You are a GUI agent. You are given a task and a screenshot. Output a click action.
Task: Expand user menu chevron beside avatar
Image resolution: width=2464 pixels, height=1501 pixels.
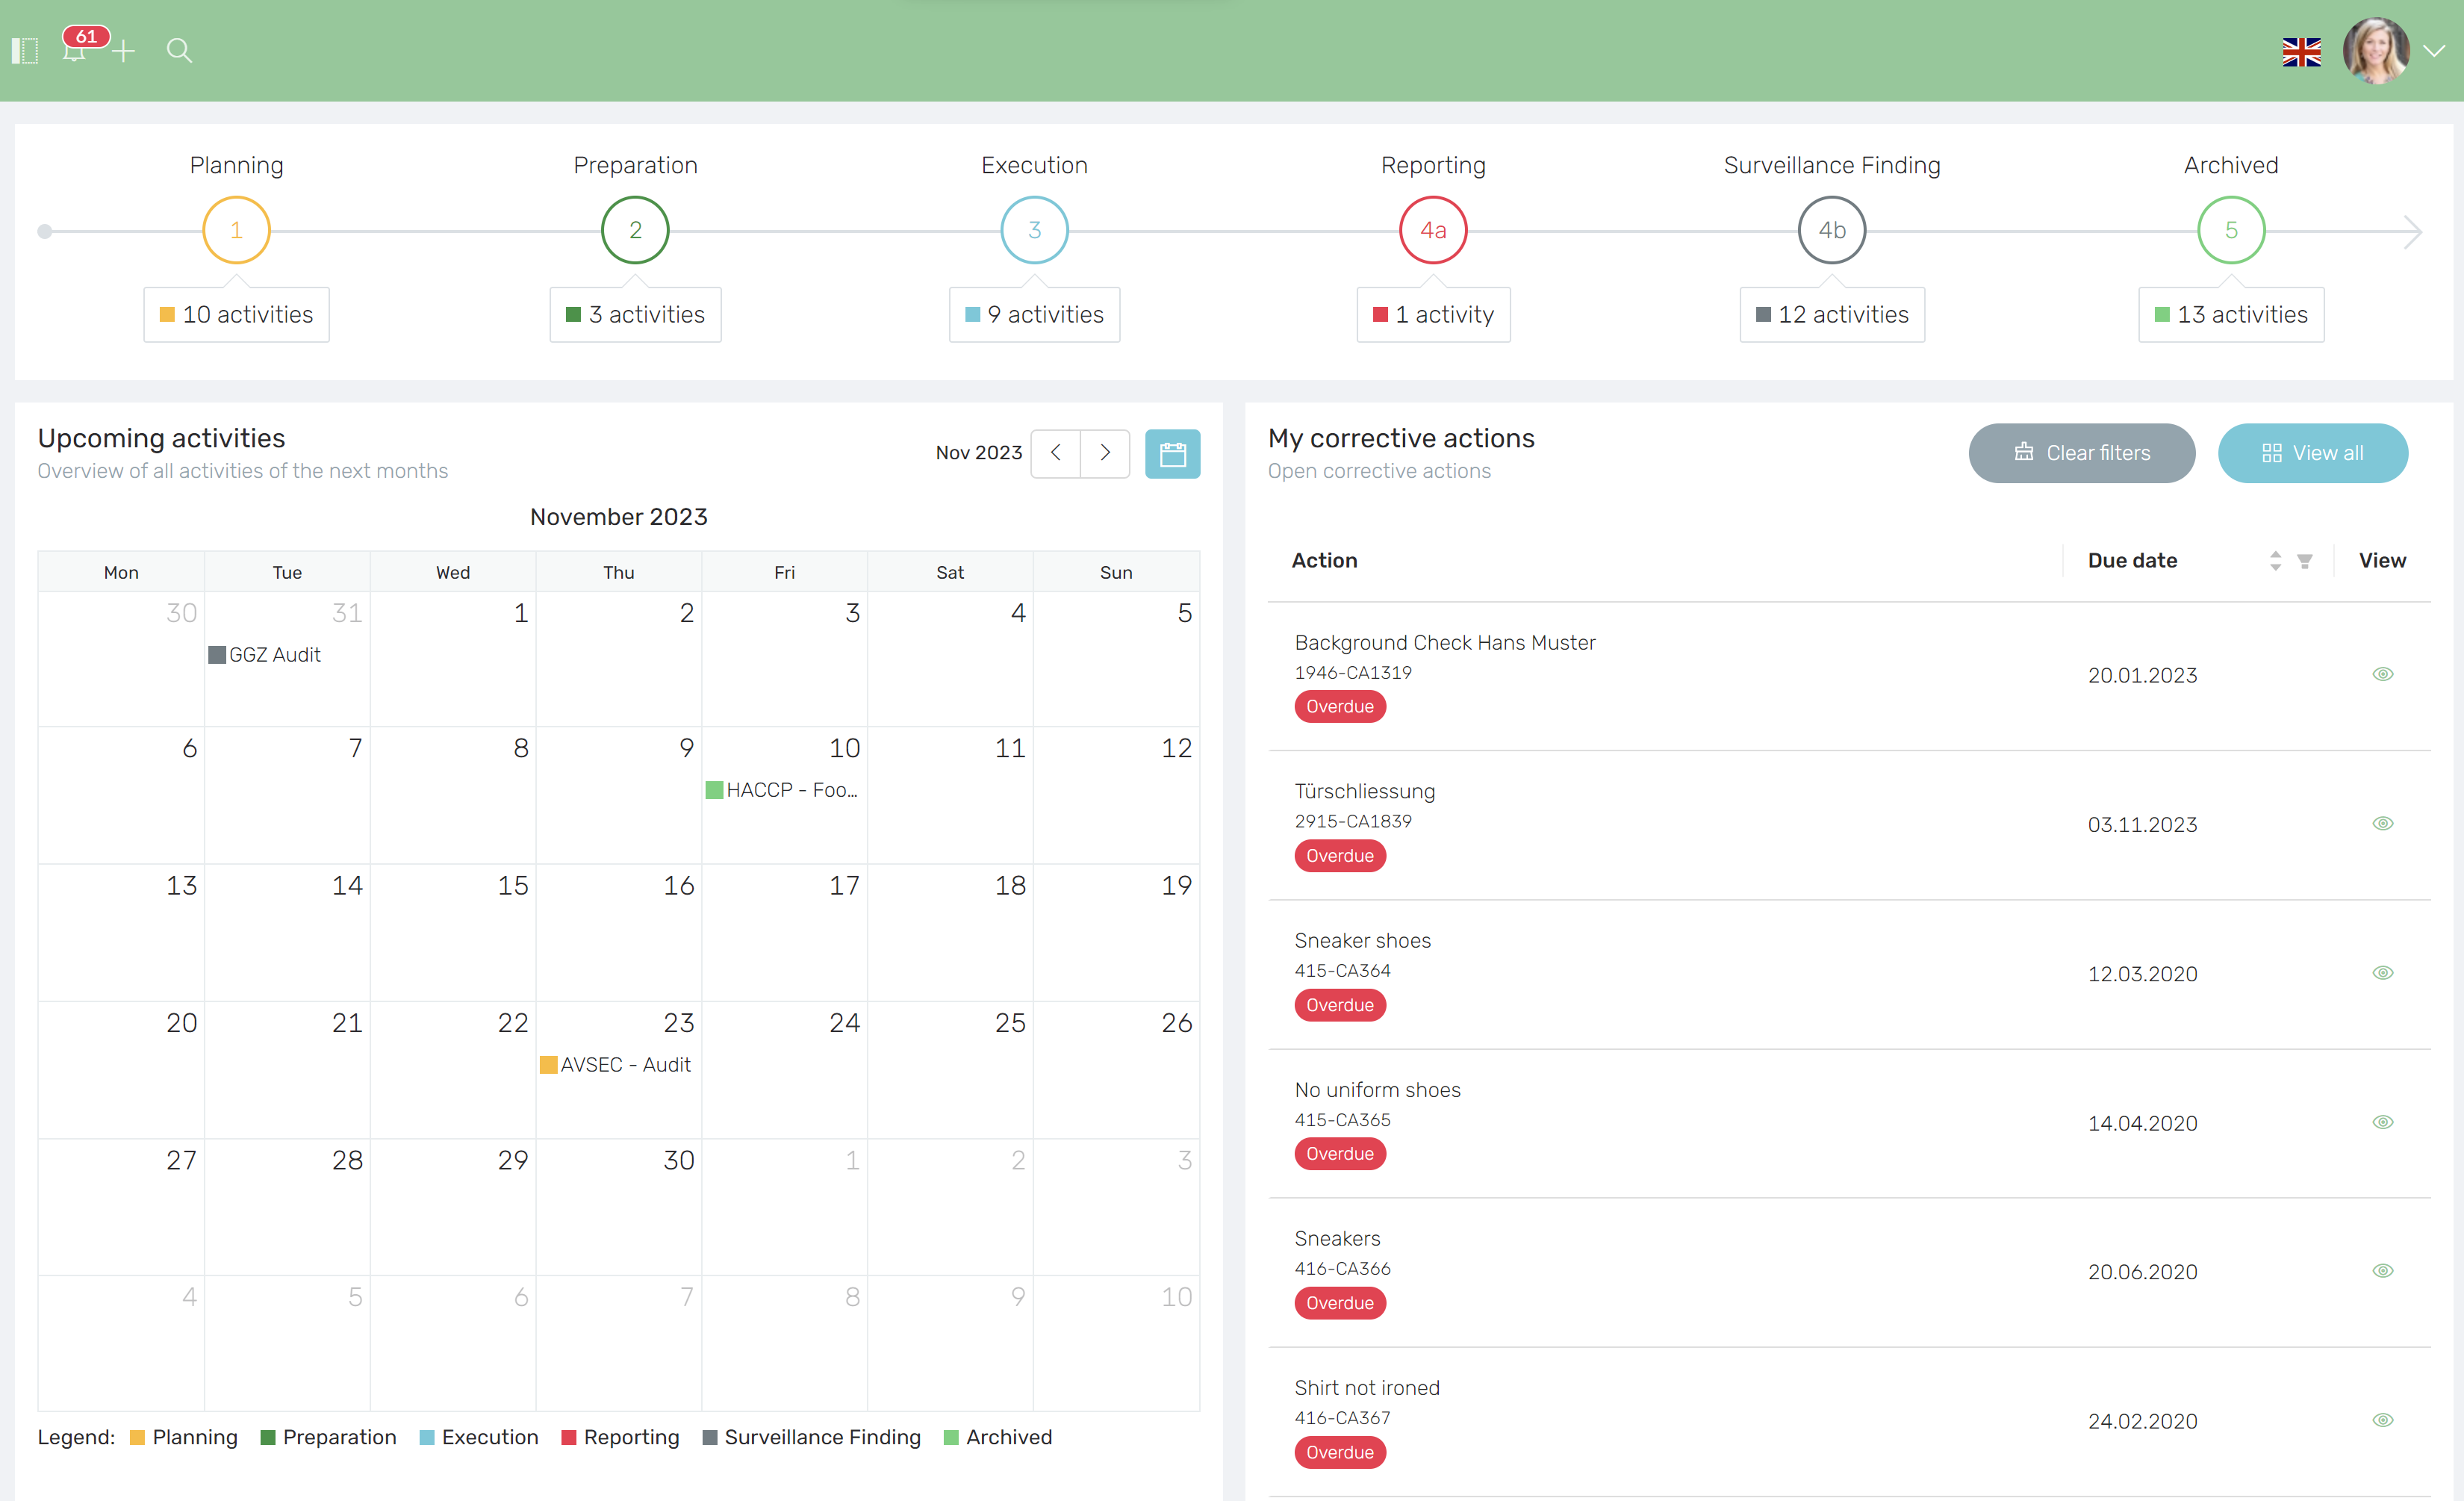[2433, 51]
